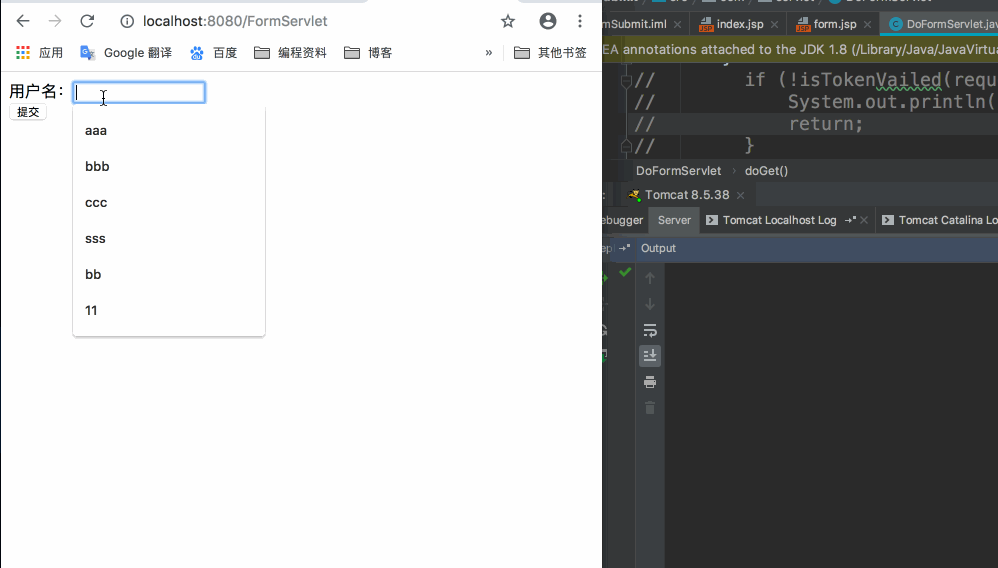Open the 其他书签 folder
The width and height of the screenshot is (998, 568).
point(550,53)
